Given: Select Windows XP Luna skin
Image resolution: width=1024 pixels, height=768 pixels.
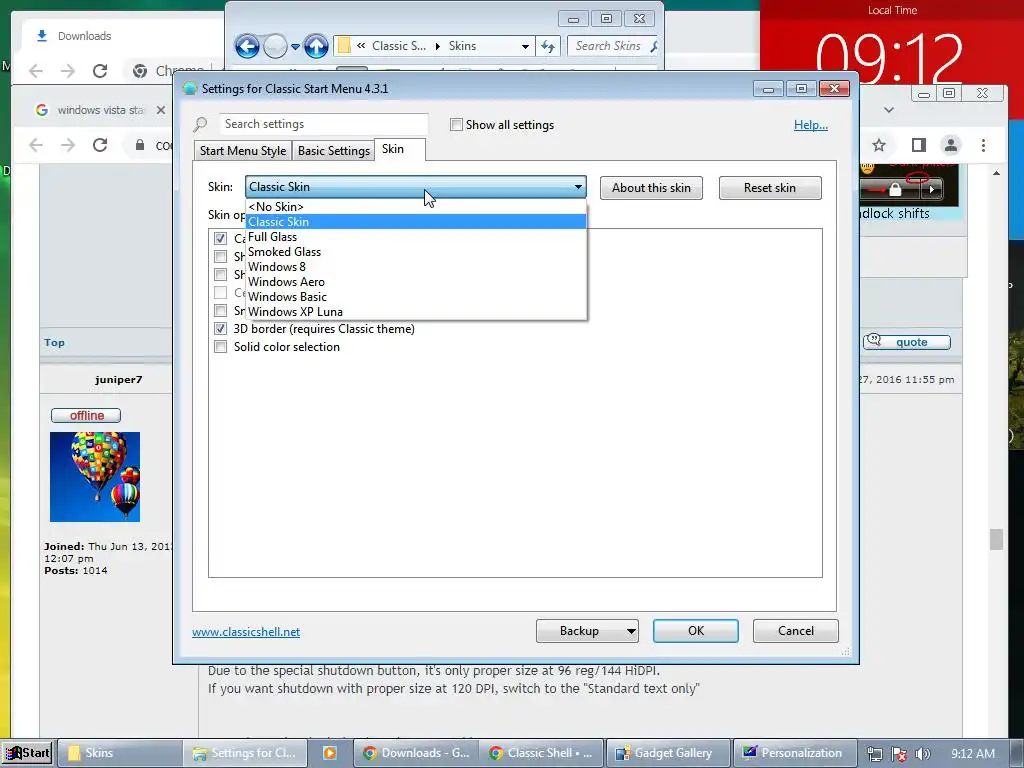Looking at the screenshot, I should (416, 312).
